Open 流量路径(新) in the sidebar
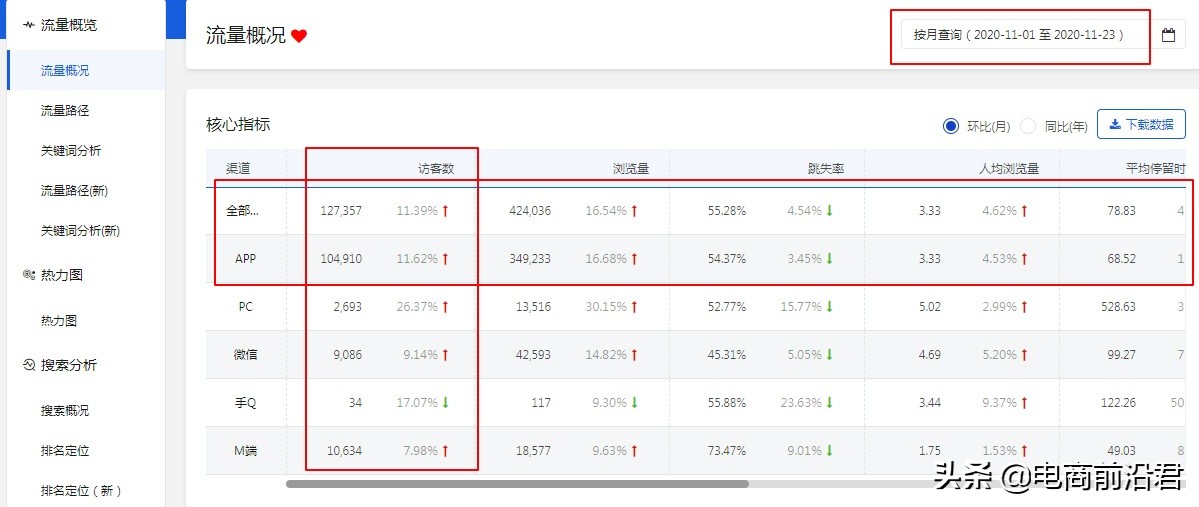The image size is (1199, 507). [74, 190]
